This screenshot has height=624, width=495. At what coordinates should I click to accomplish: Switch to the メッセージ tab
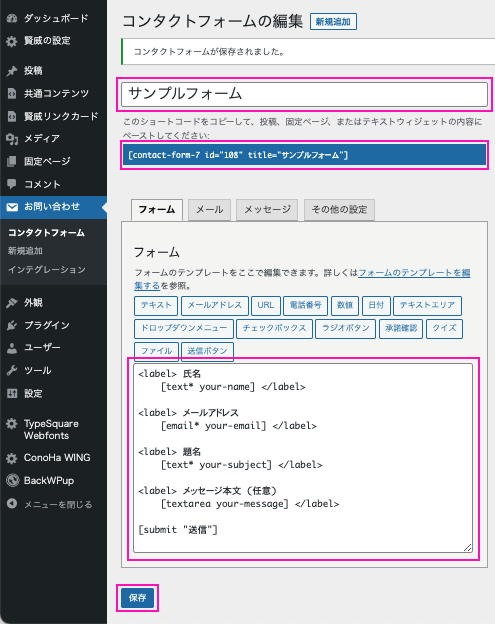267,210
